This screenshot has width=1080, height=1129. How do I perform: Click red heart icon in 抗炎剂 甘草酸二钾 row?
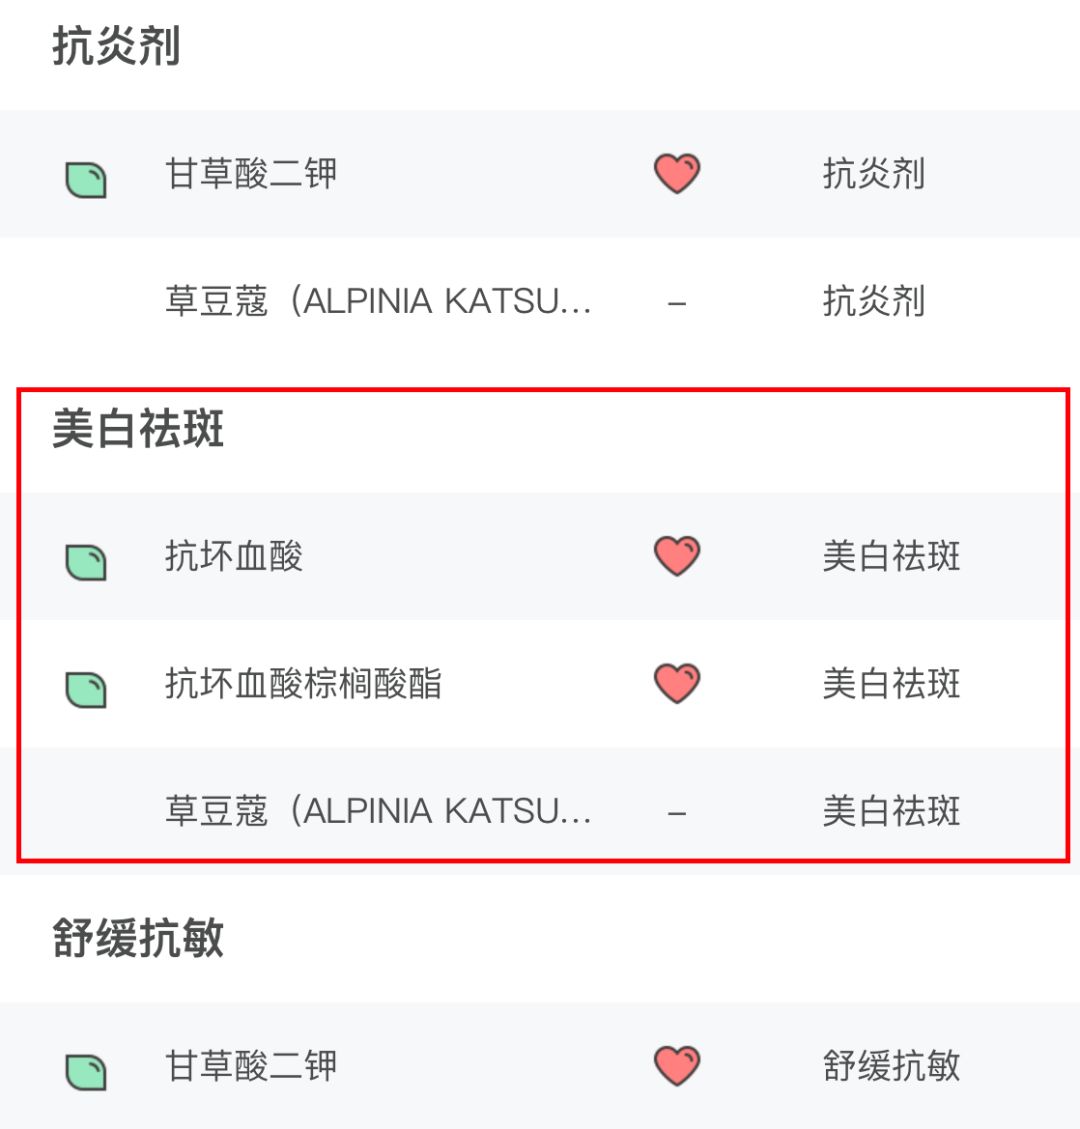(677, 173)
